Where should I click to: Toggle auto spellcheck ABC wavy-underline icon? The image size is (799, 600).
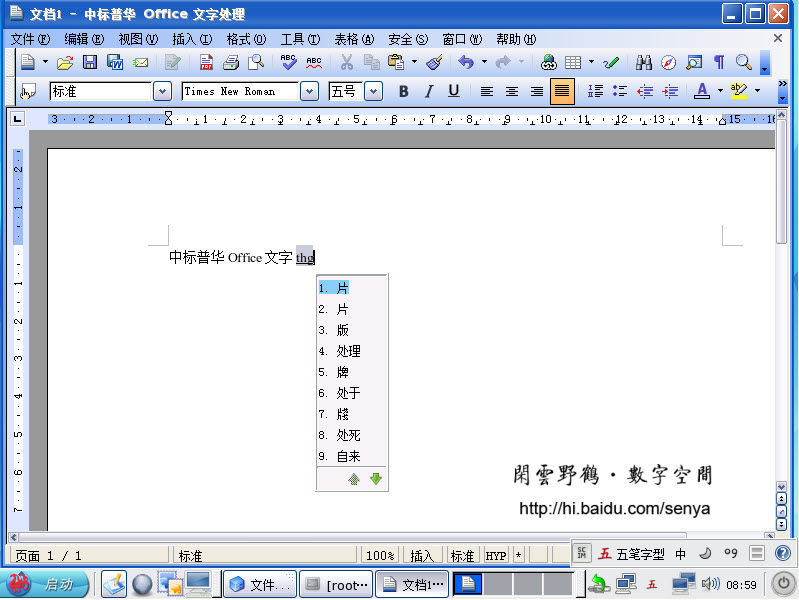click(x=314, y=62)
